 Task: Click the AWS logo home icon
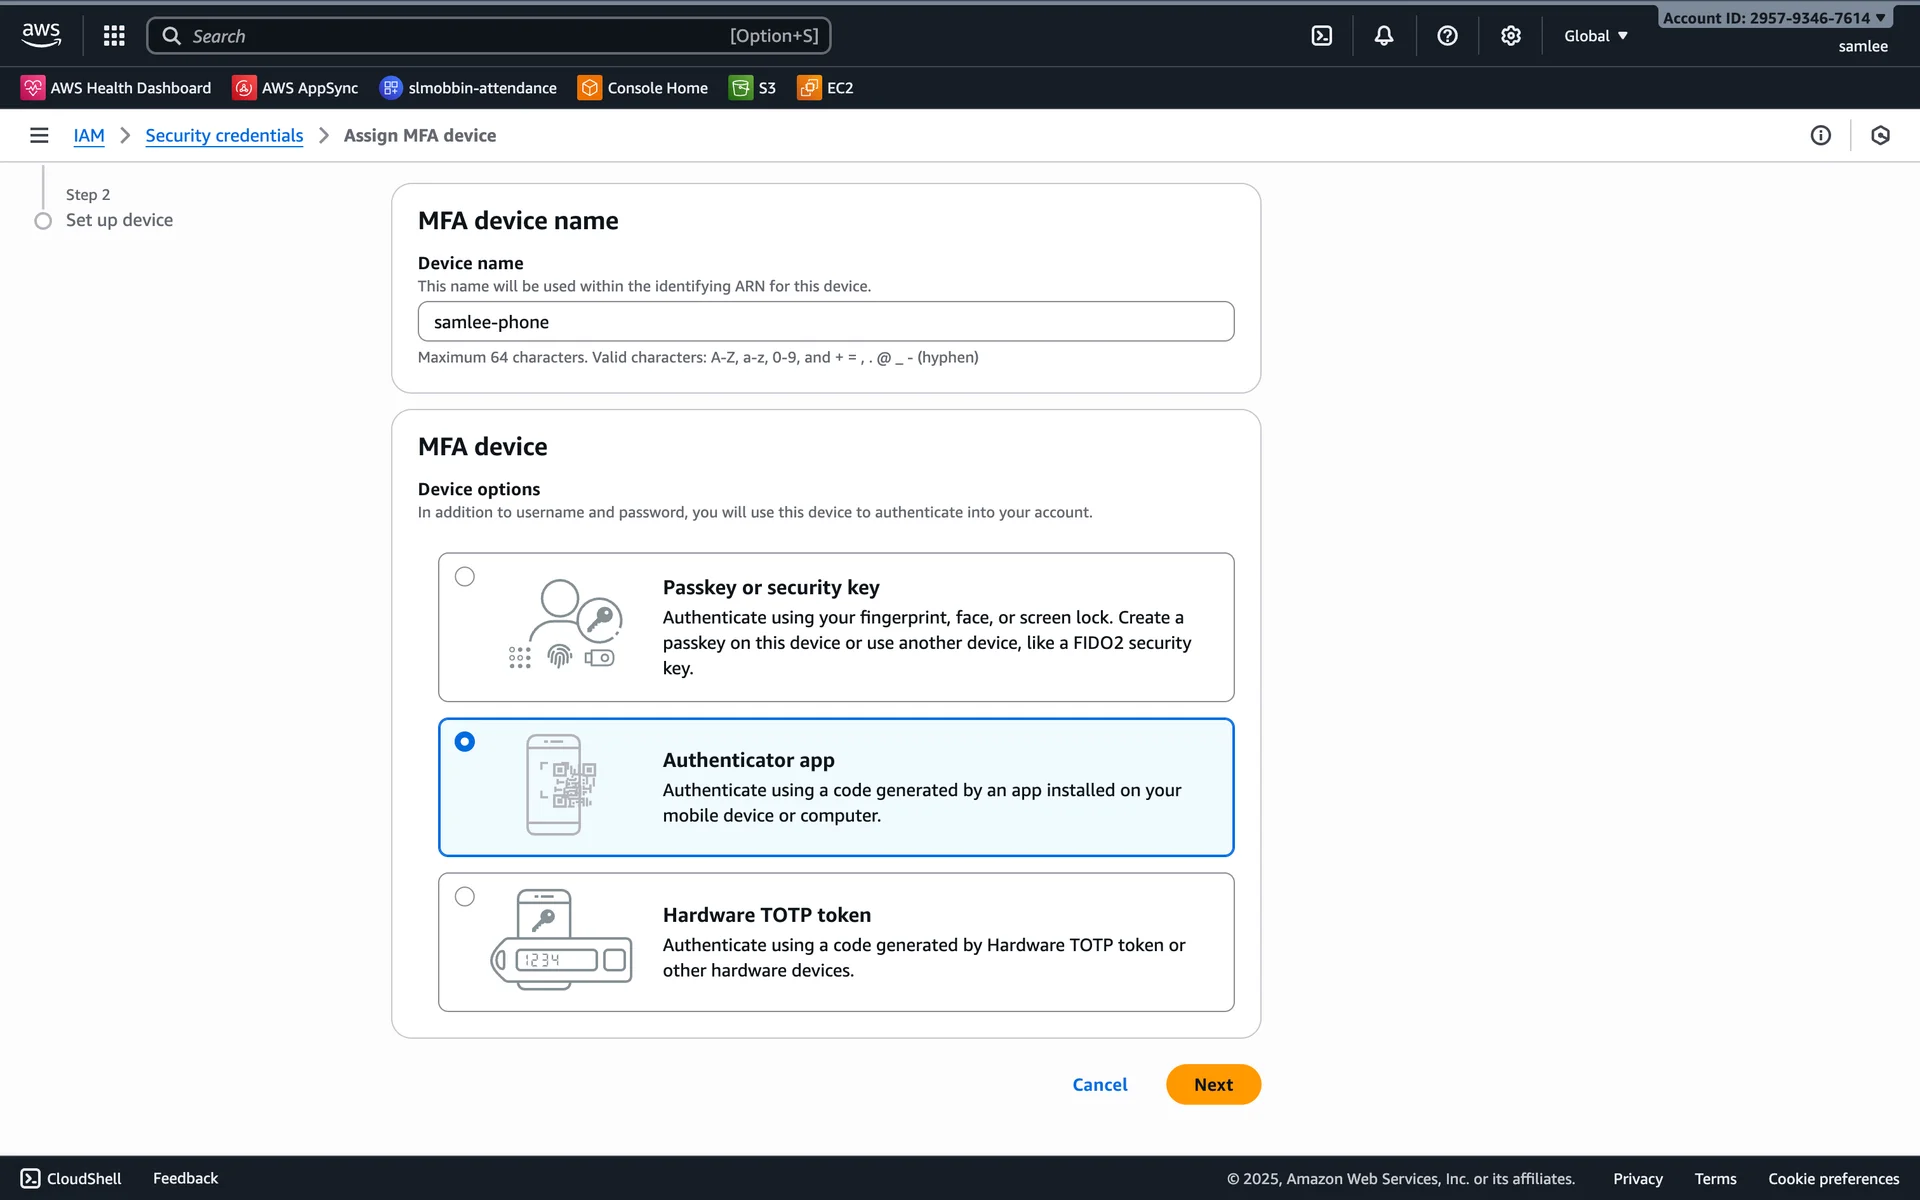[x=41, y=35]
